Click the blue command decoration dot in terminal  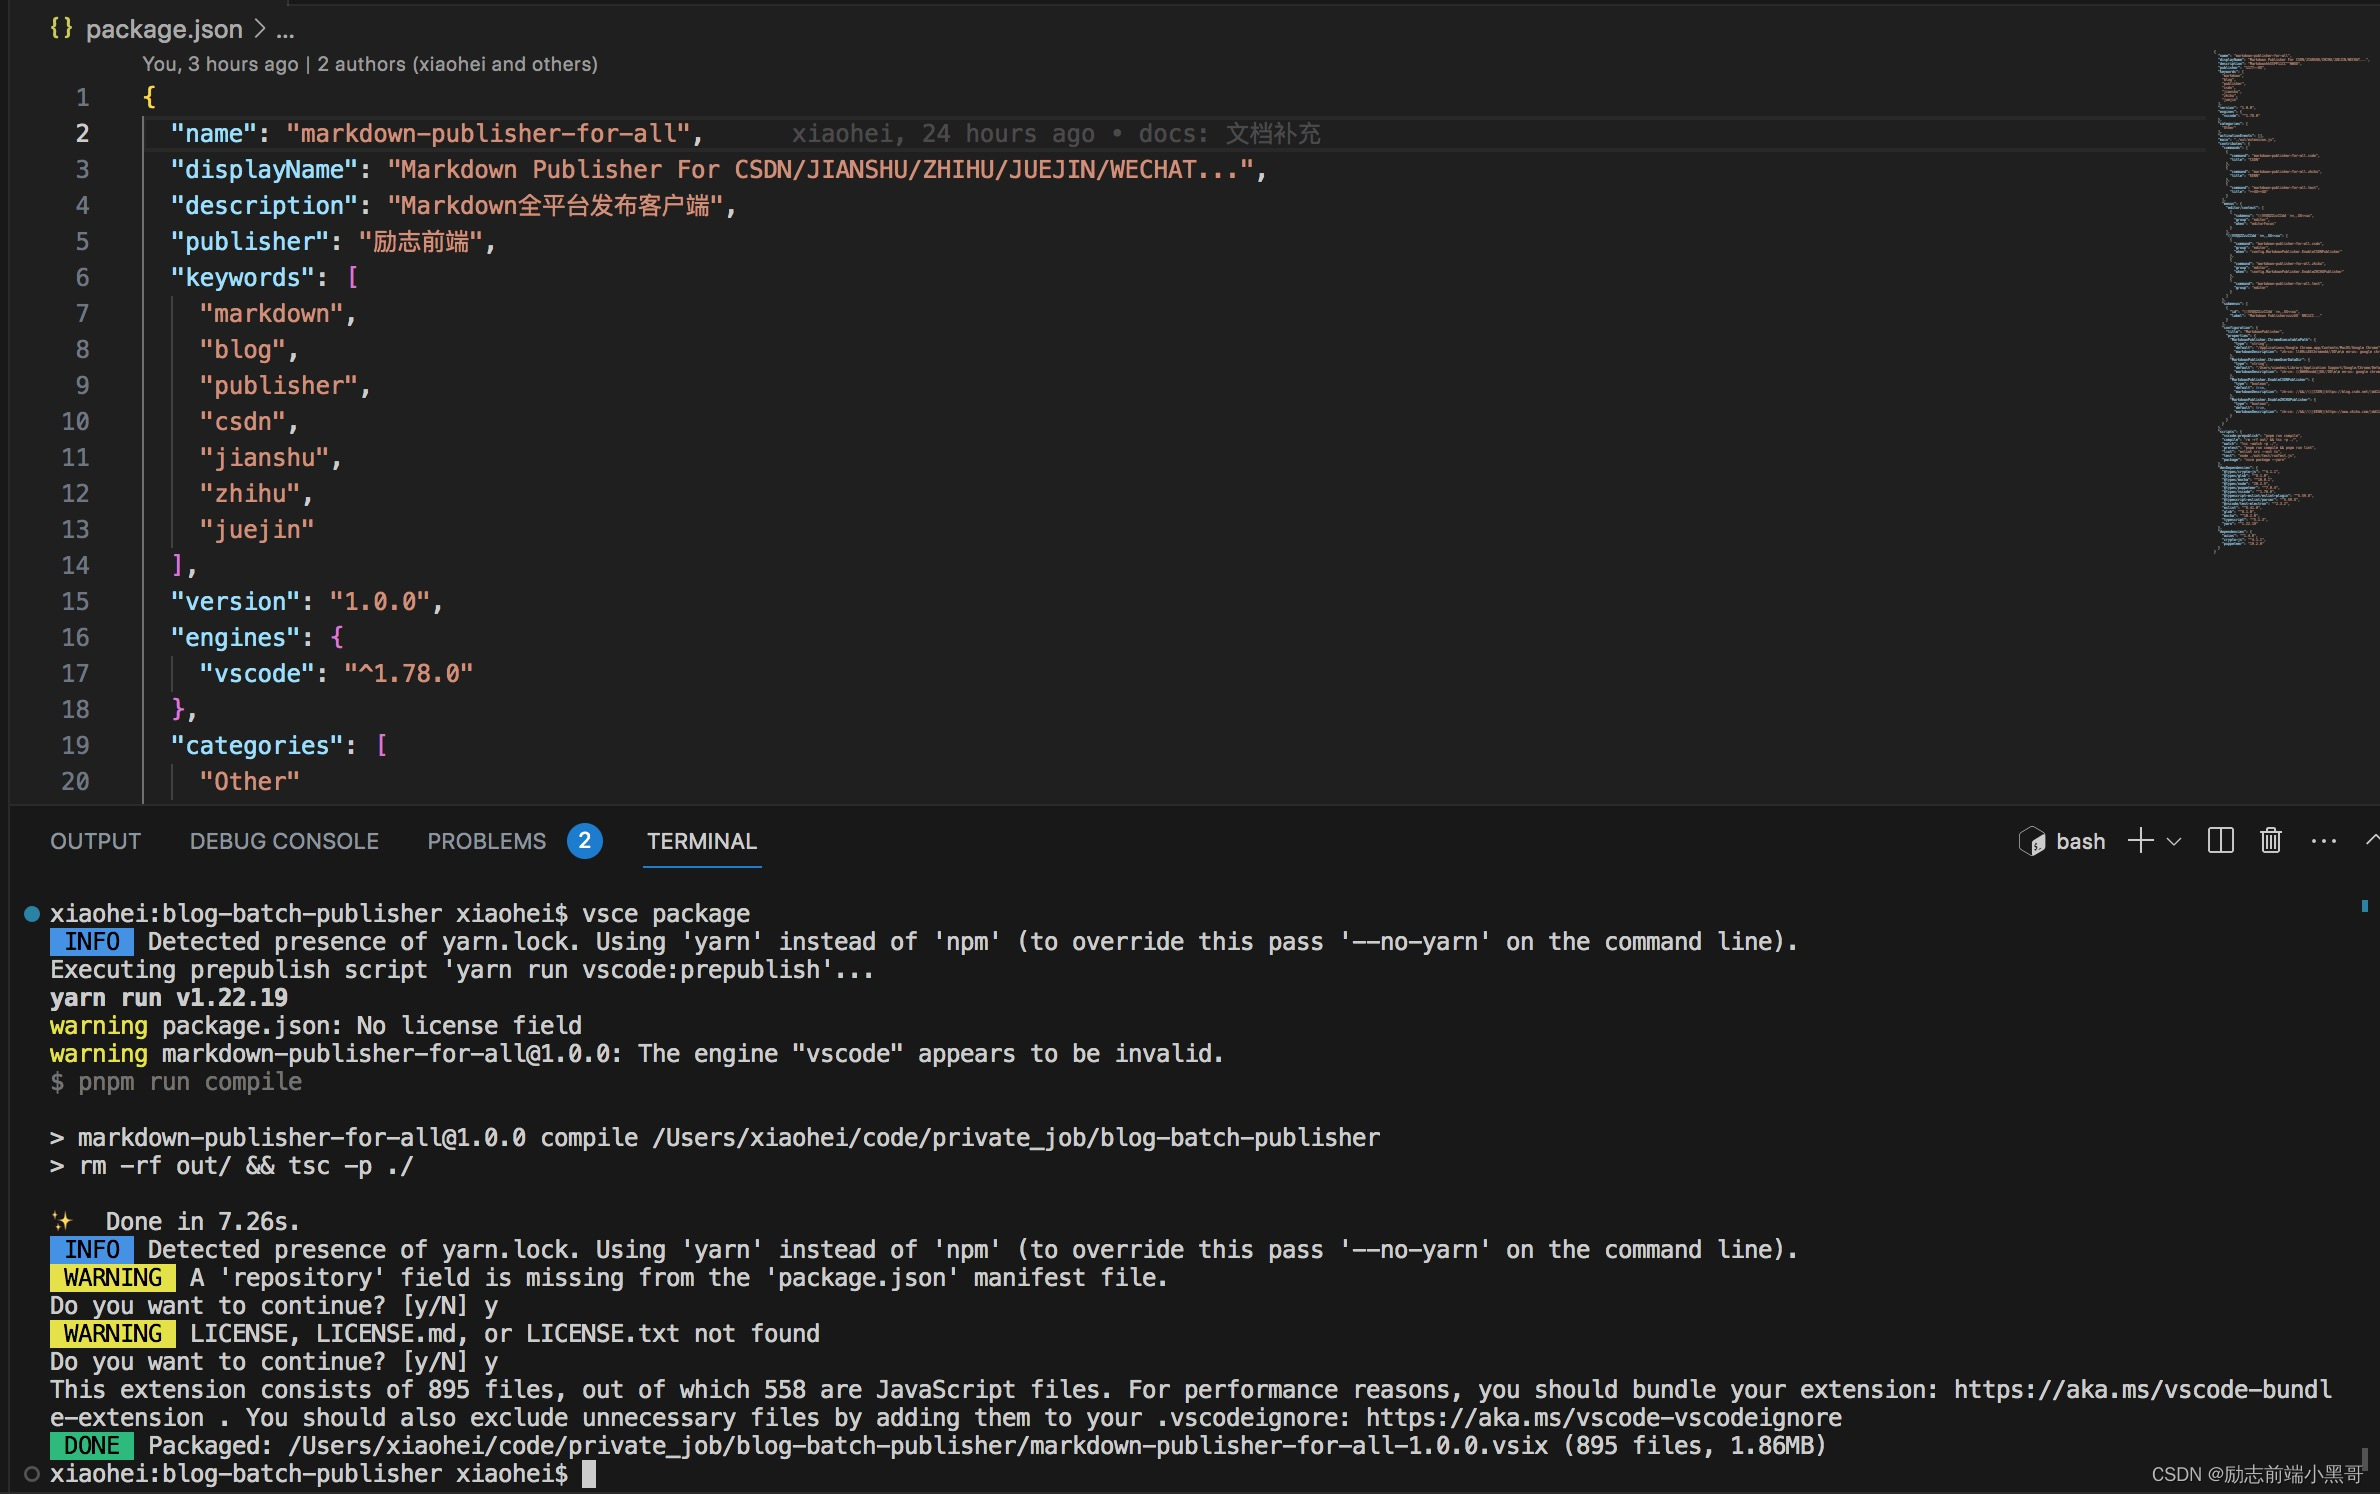30,913
